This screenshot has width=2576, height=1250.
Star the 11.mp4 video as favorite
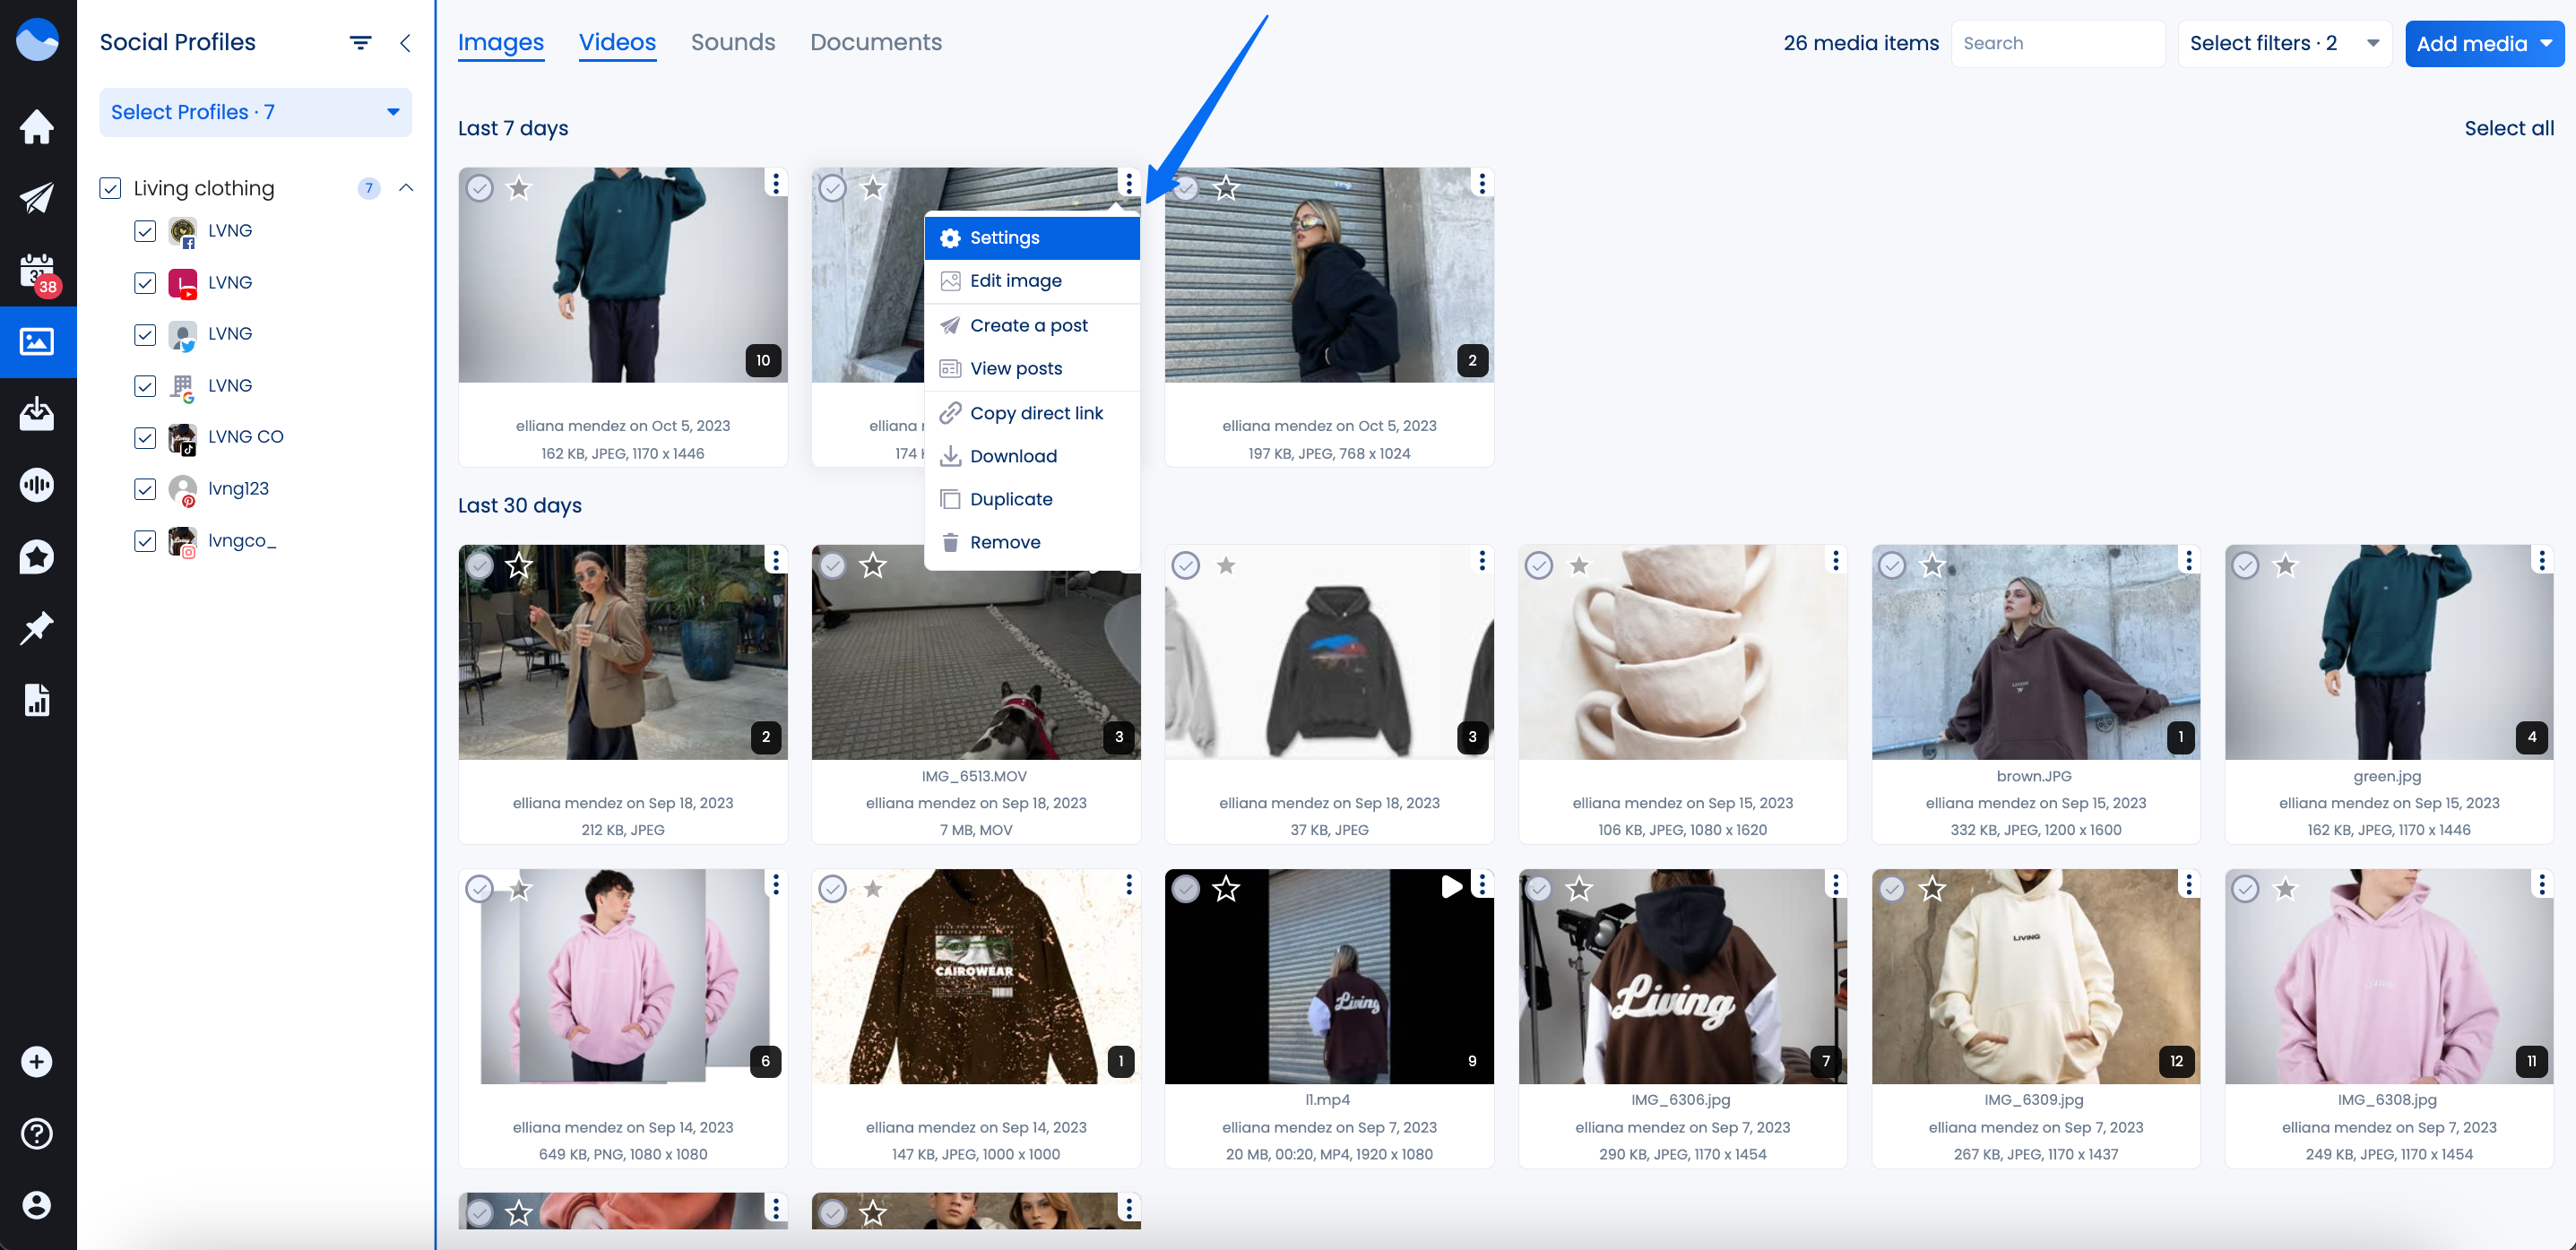coord(1226,889)
